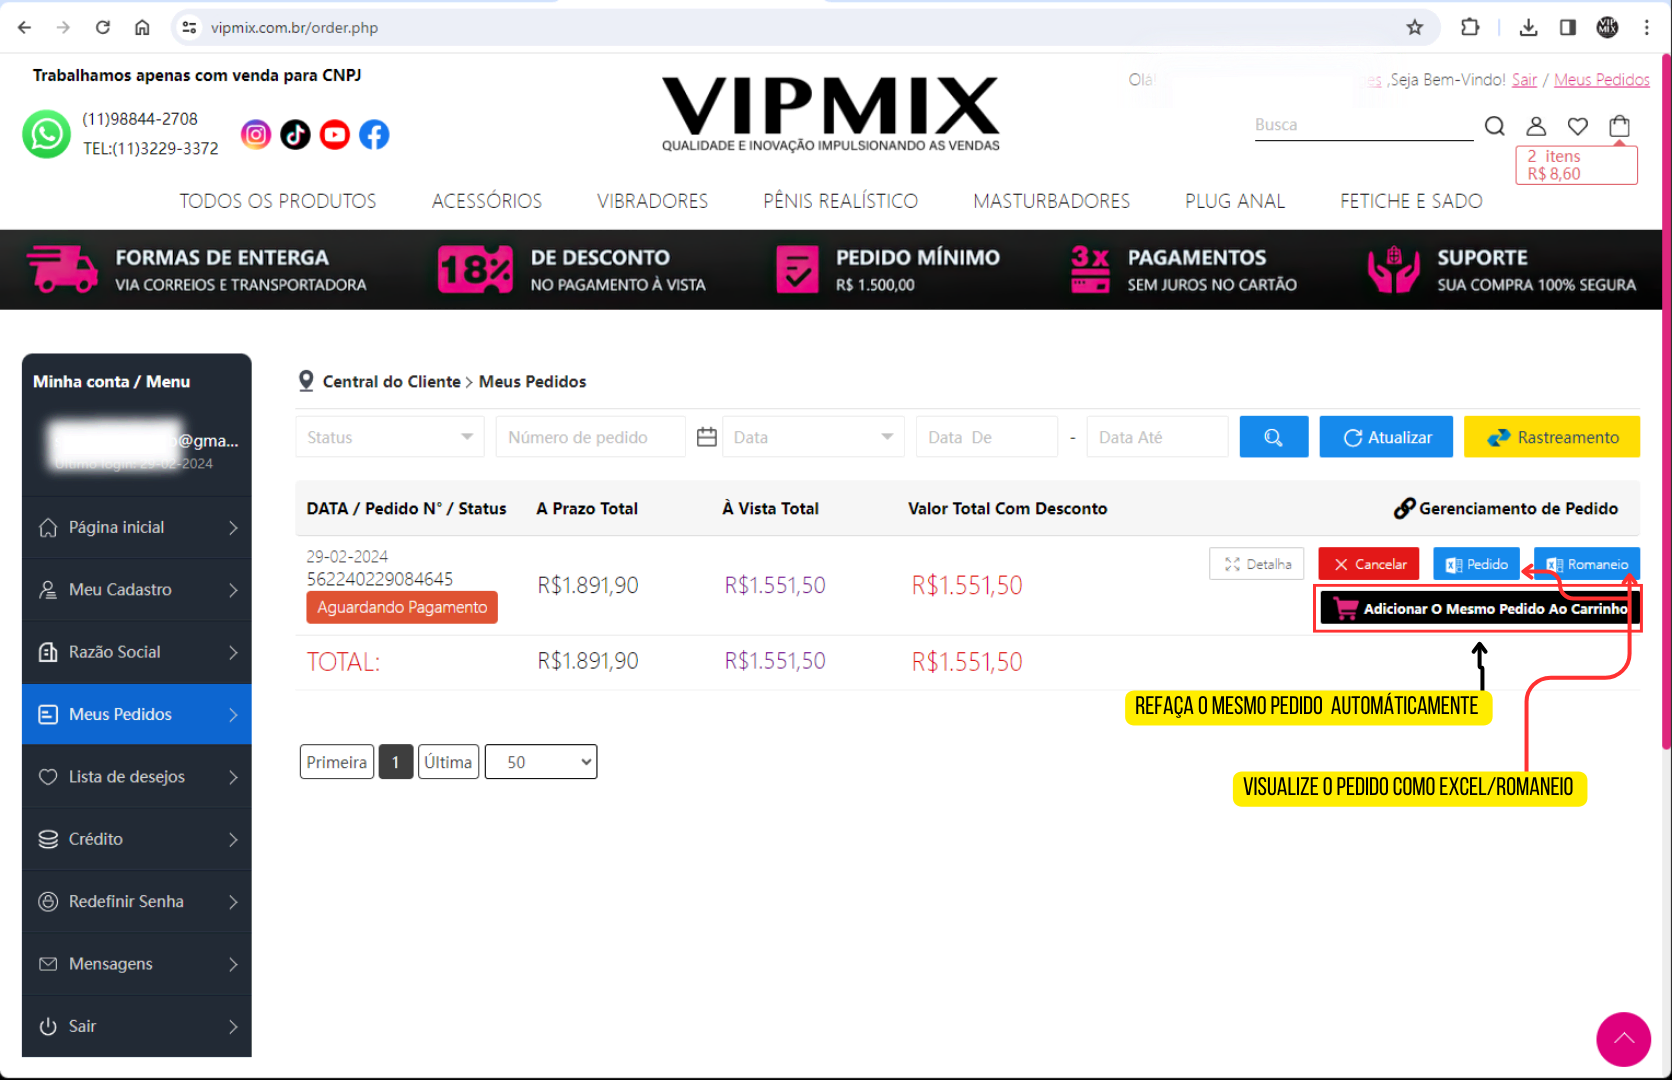This screenshot has width=1674, height=1080.
Task: Click the Detalha button for the order
Action: 1257,564
